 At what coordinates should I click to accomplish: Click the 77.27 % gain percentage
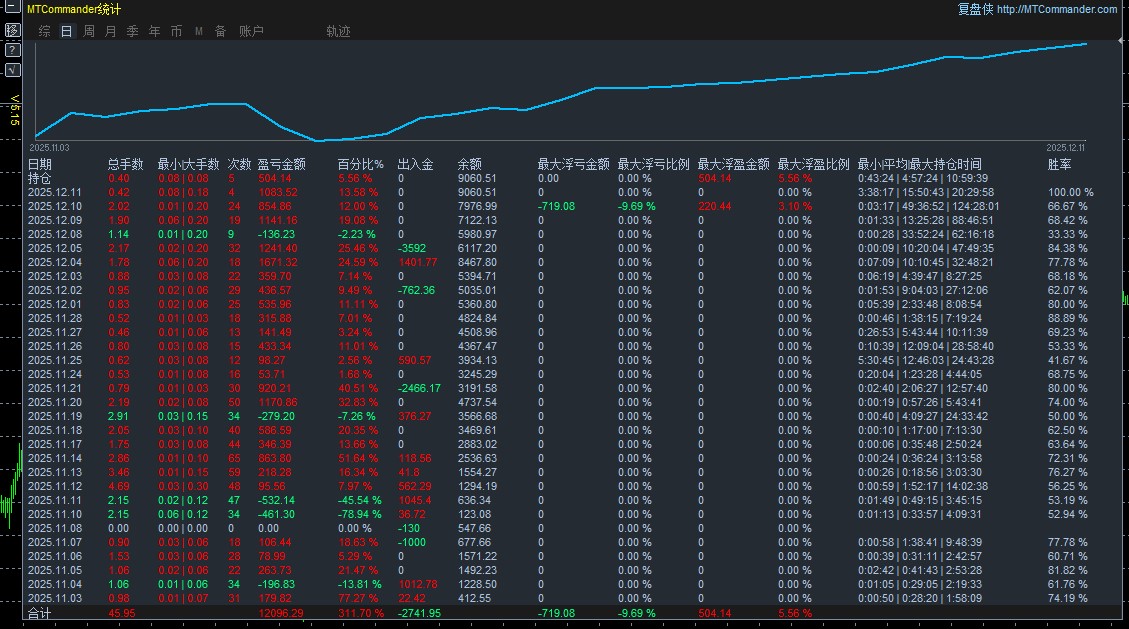coord(358,598)
